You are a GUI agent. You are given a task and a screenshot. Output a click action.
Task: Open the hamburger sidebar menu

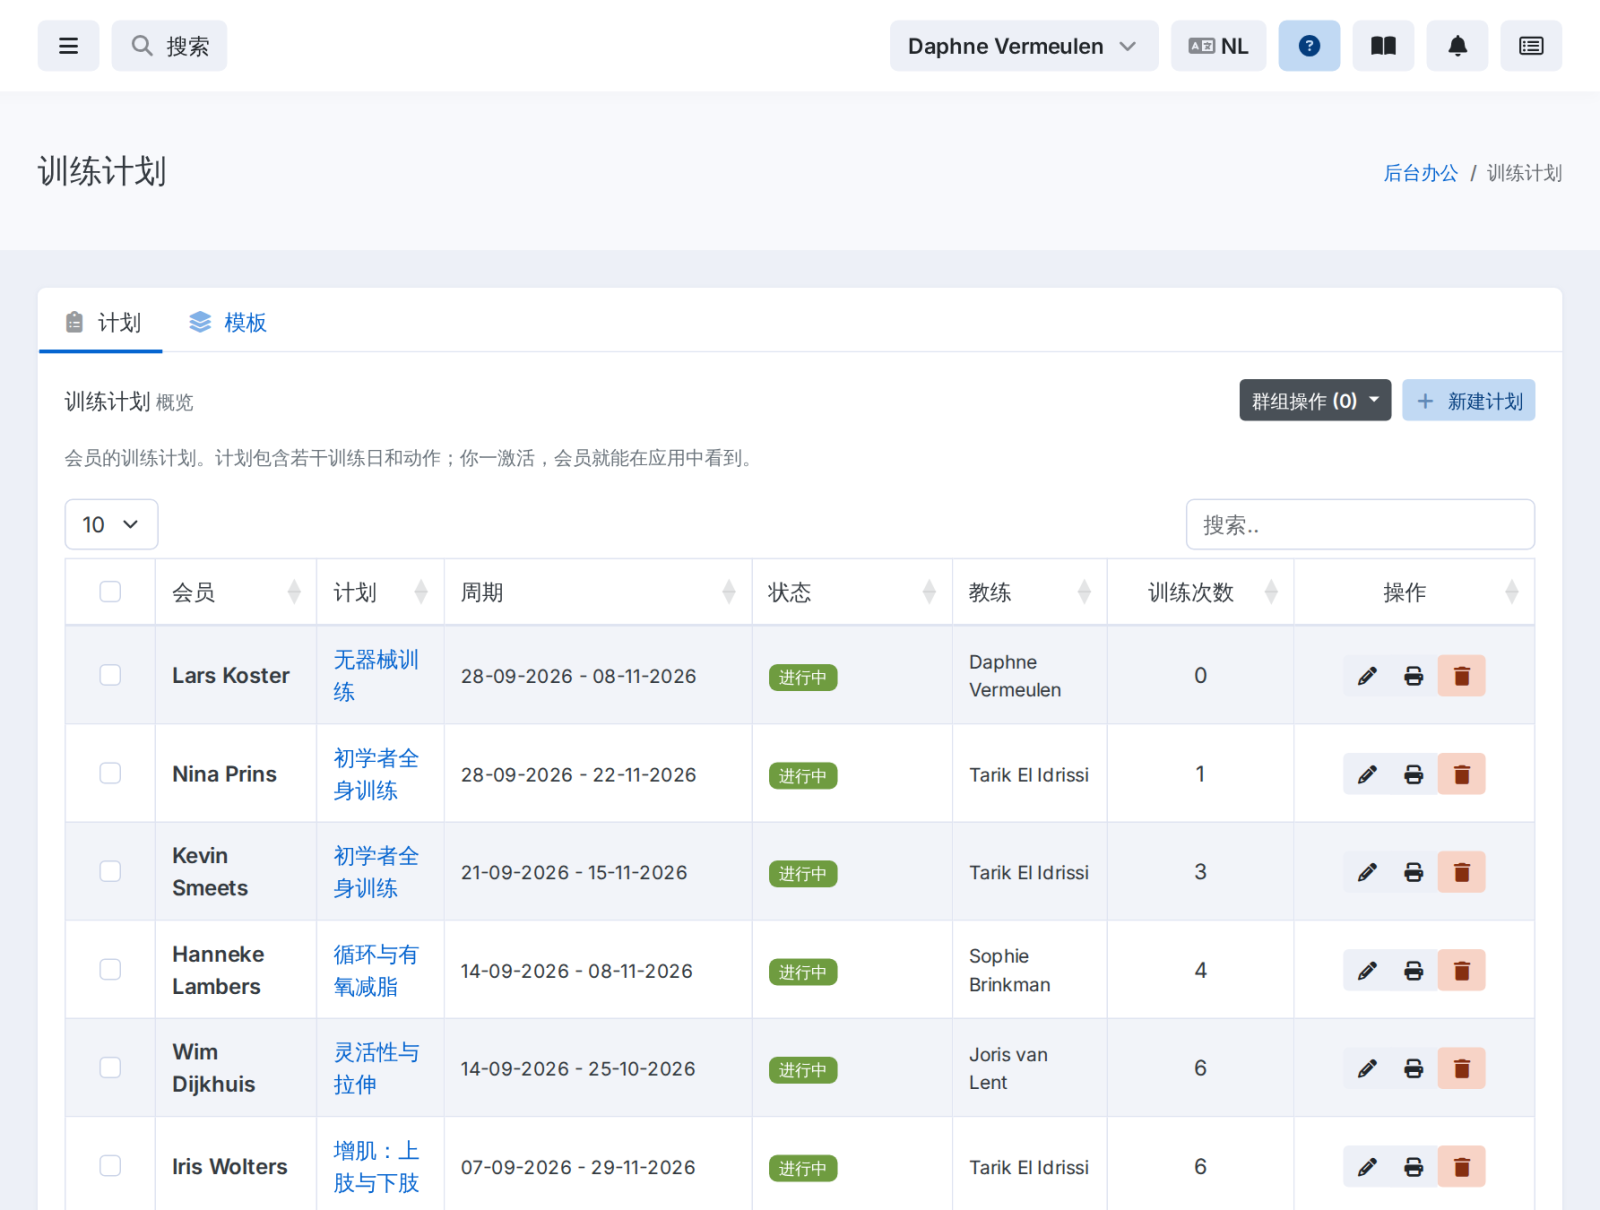(68, 46)
